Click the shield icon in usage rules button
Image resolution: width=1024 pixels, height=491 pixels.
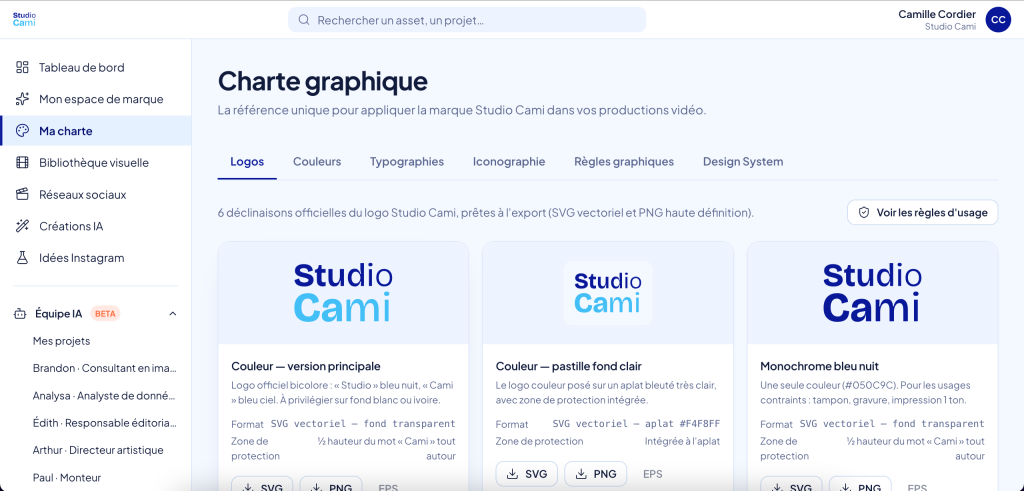(x=864, y=212)
